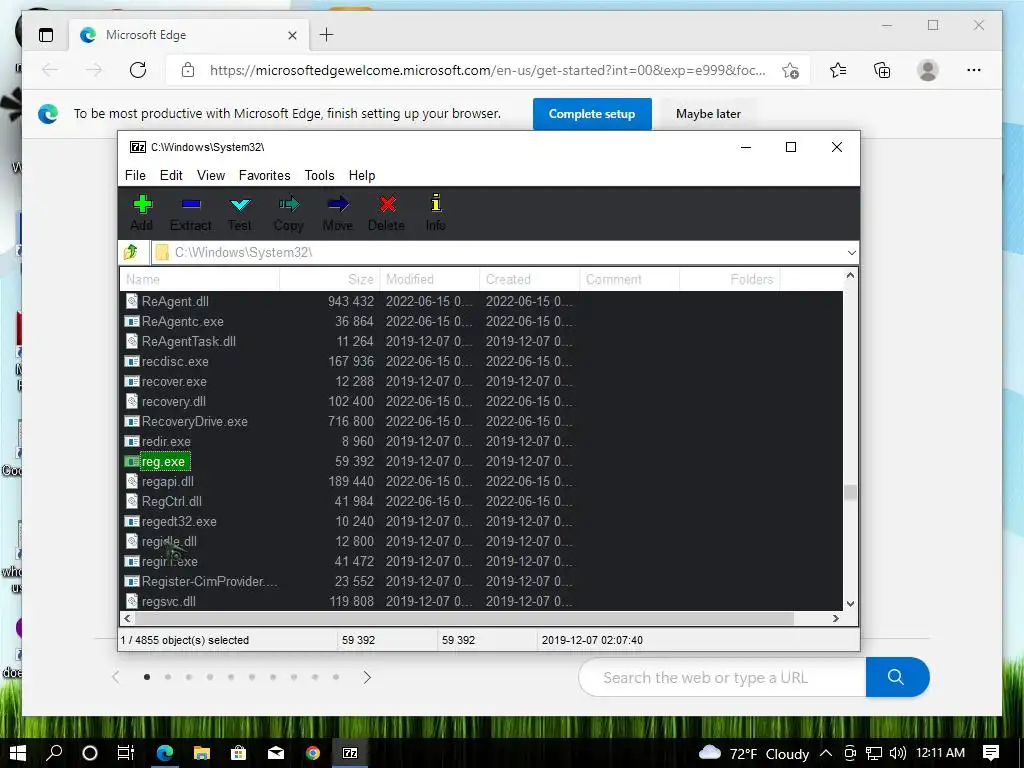Open the Edit menu

[171, 175]
